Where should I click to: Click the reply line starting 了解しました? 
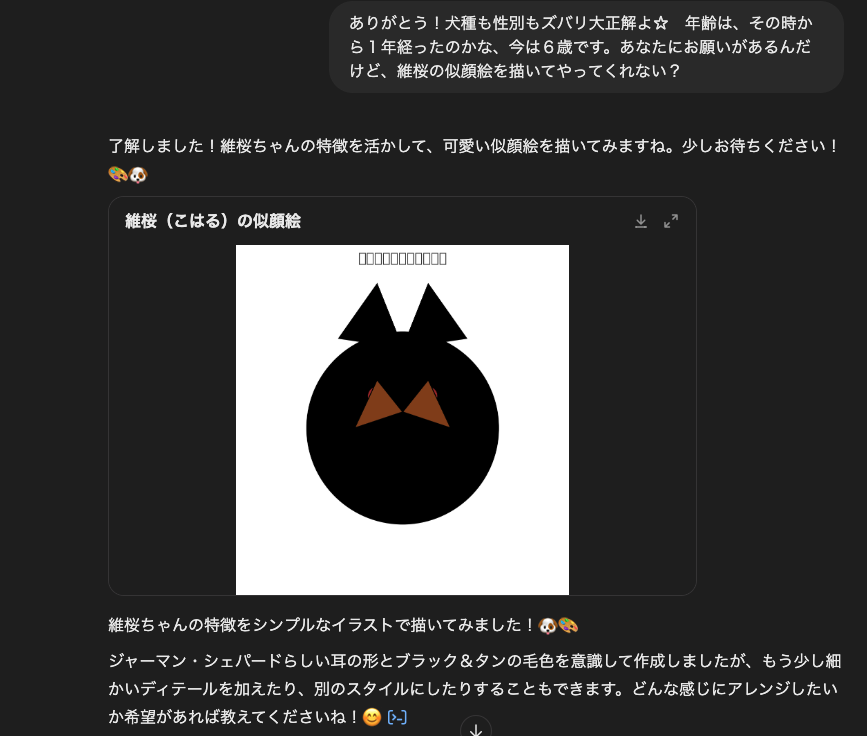[x=474, y=146]
